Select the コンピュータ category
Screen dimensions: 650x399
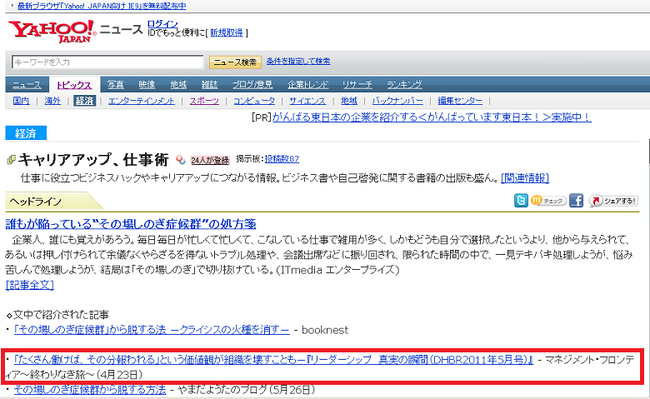(254, 101)
